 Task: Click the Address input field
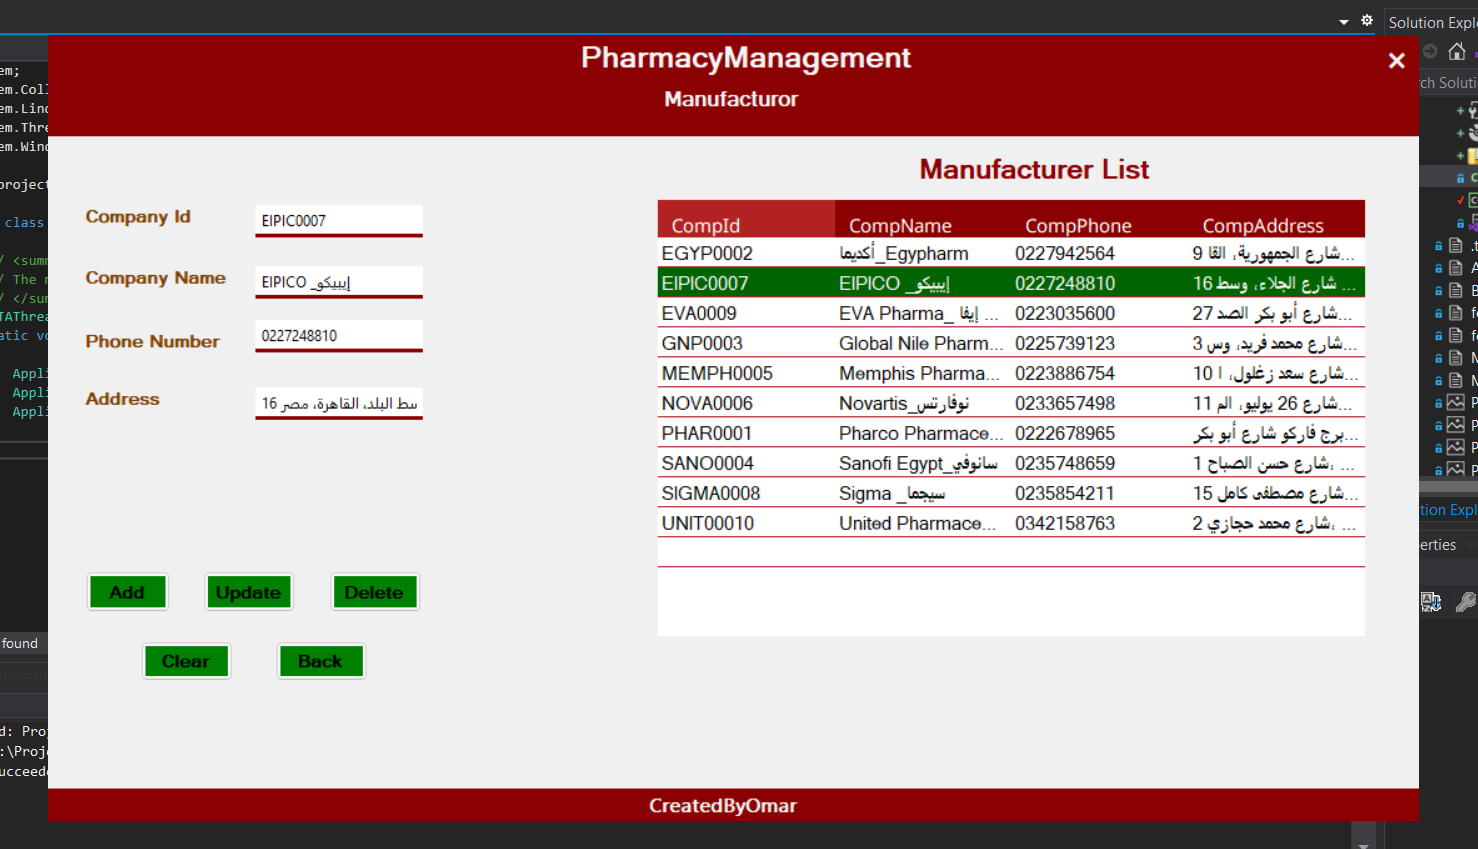click(x=338, y=403)
